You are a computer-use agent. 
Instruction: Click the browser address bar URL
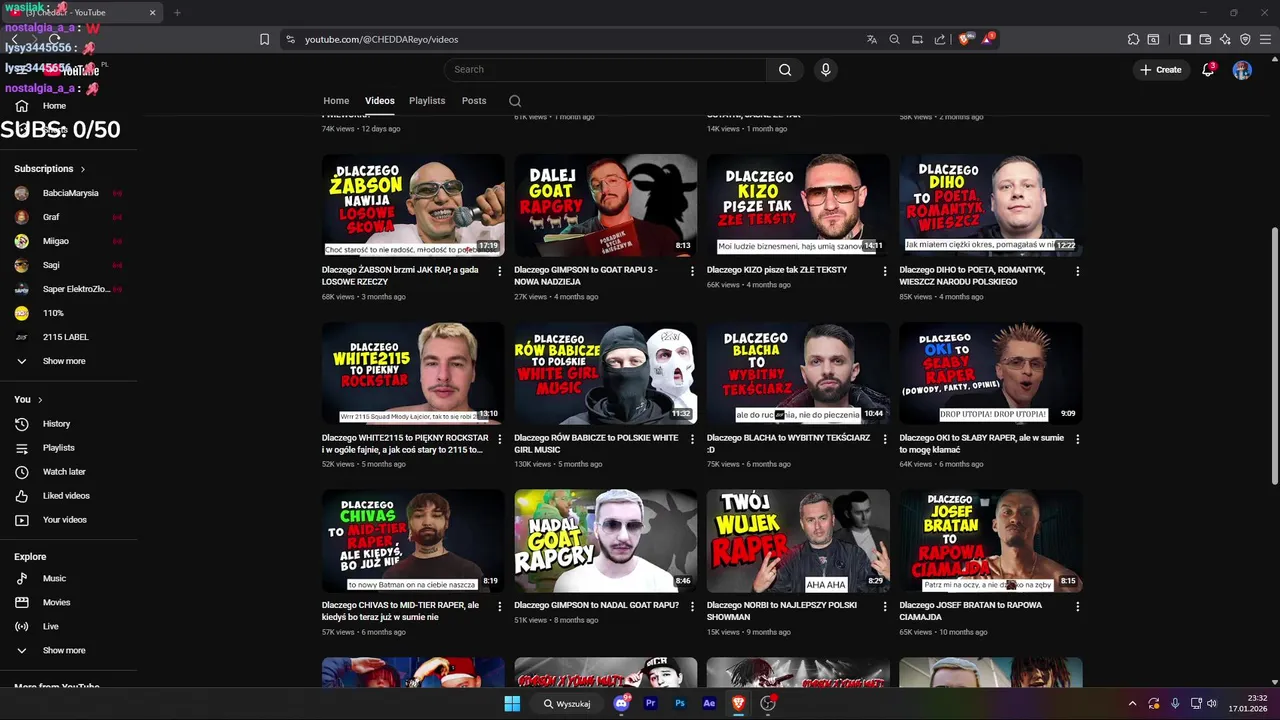pos(381,39)
